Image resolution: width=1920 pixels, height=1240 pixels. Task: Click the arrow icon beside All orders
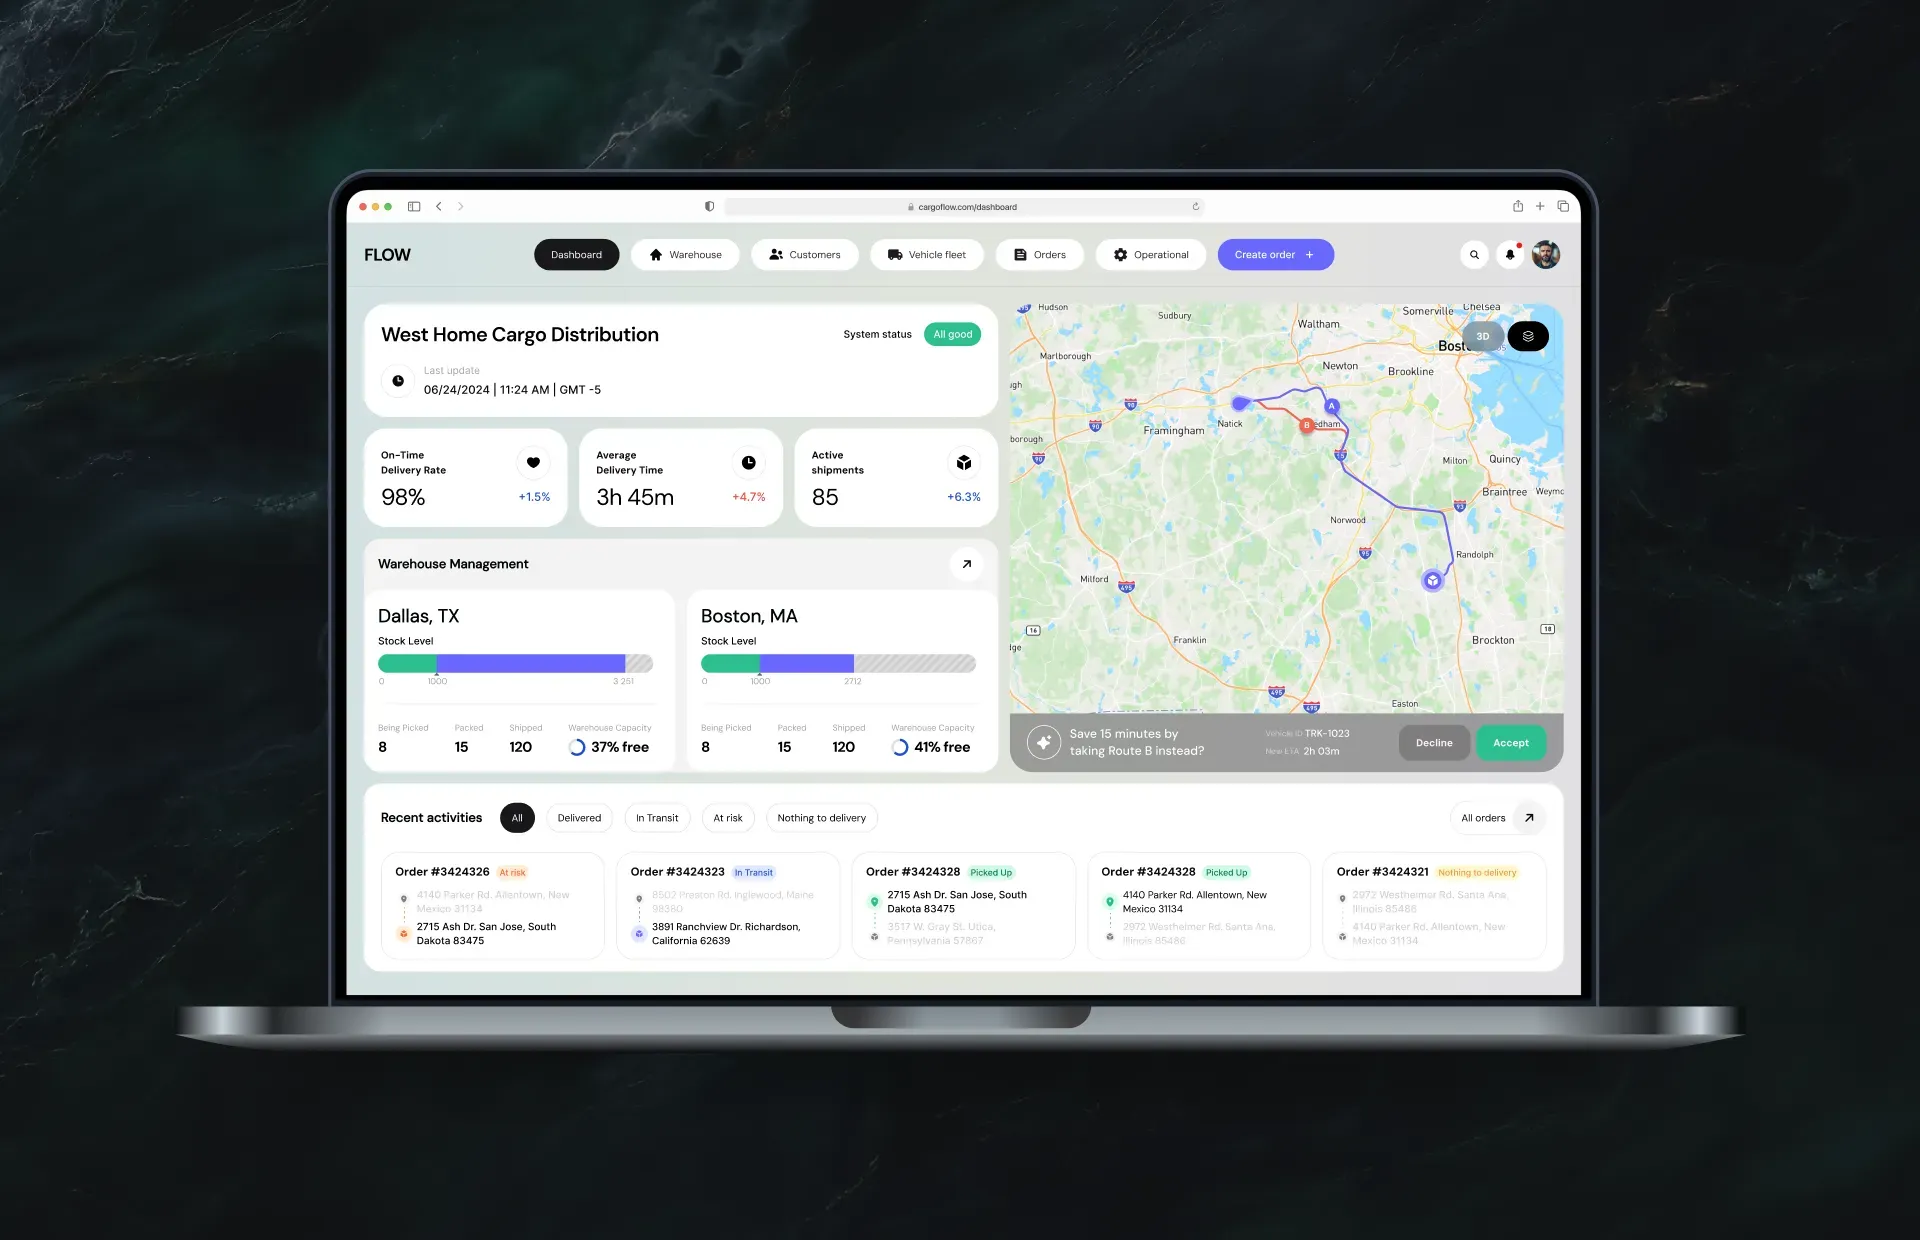click(1529, 818)
